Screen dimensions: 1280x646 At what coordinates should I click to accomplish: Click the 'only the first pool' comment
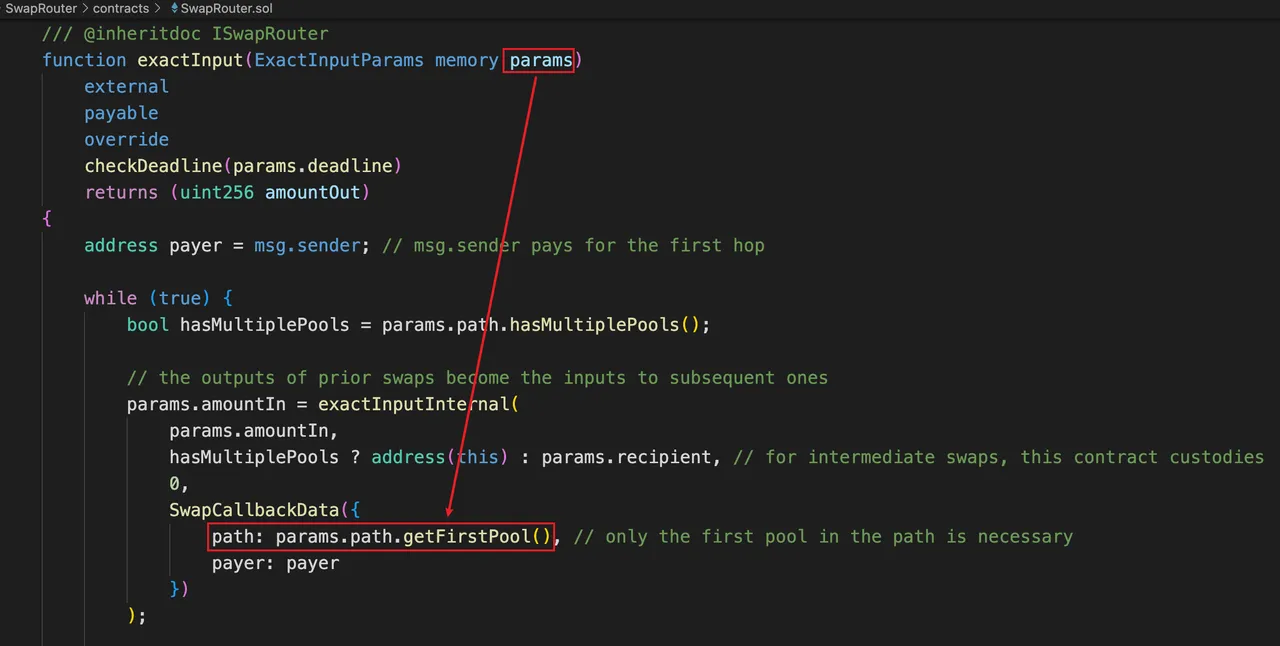click(x=823, y=537)
